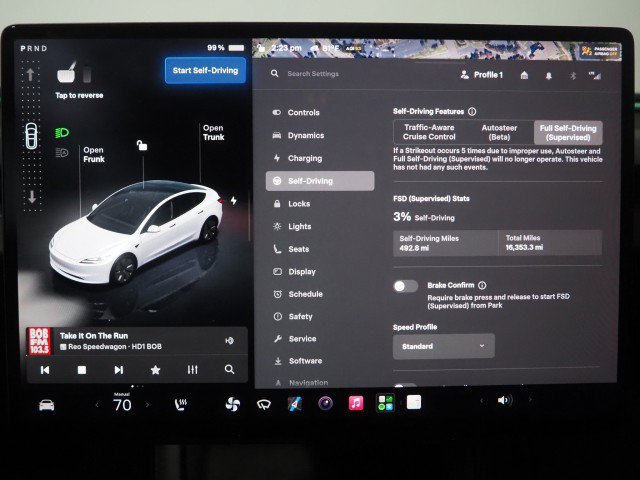Tap the unlock padlock icon above car
Image resolution: width=640 pixels, height=480 pixels.
[142, 145]
